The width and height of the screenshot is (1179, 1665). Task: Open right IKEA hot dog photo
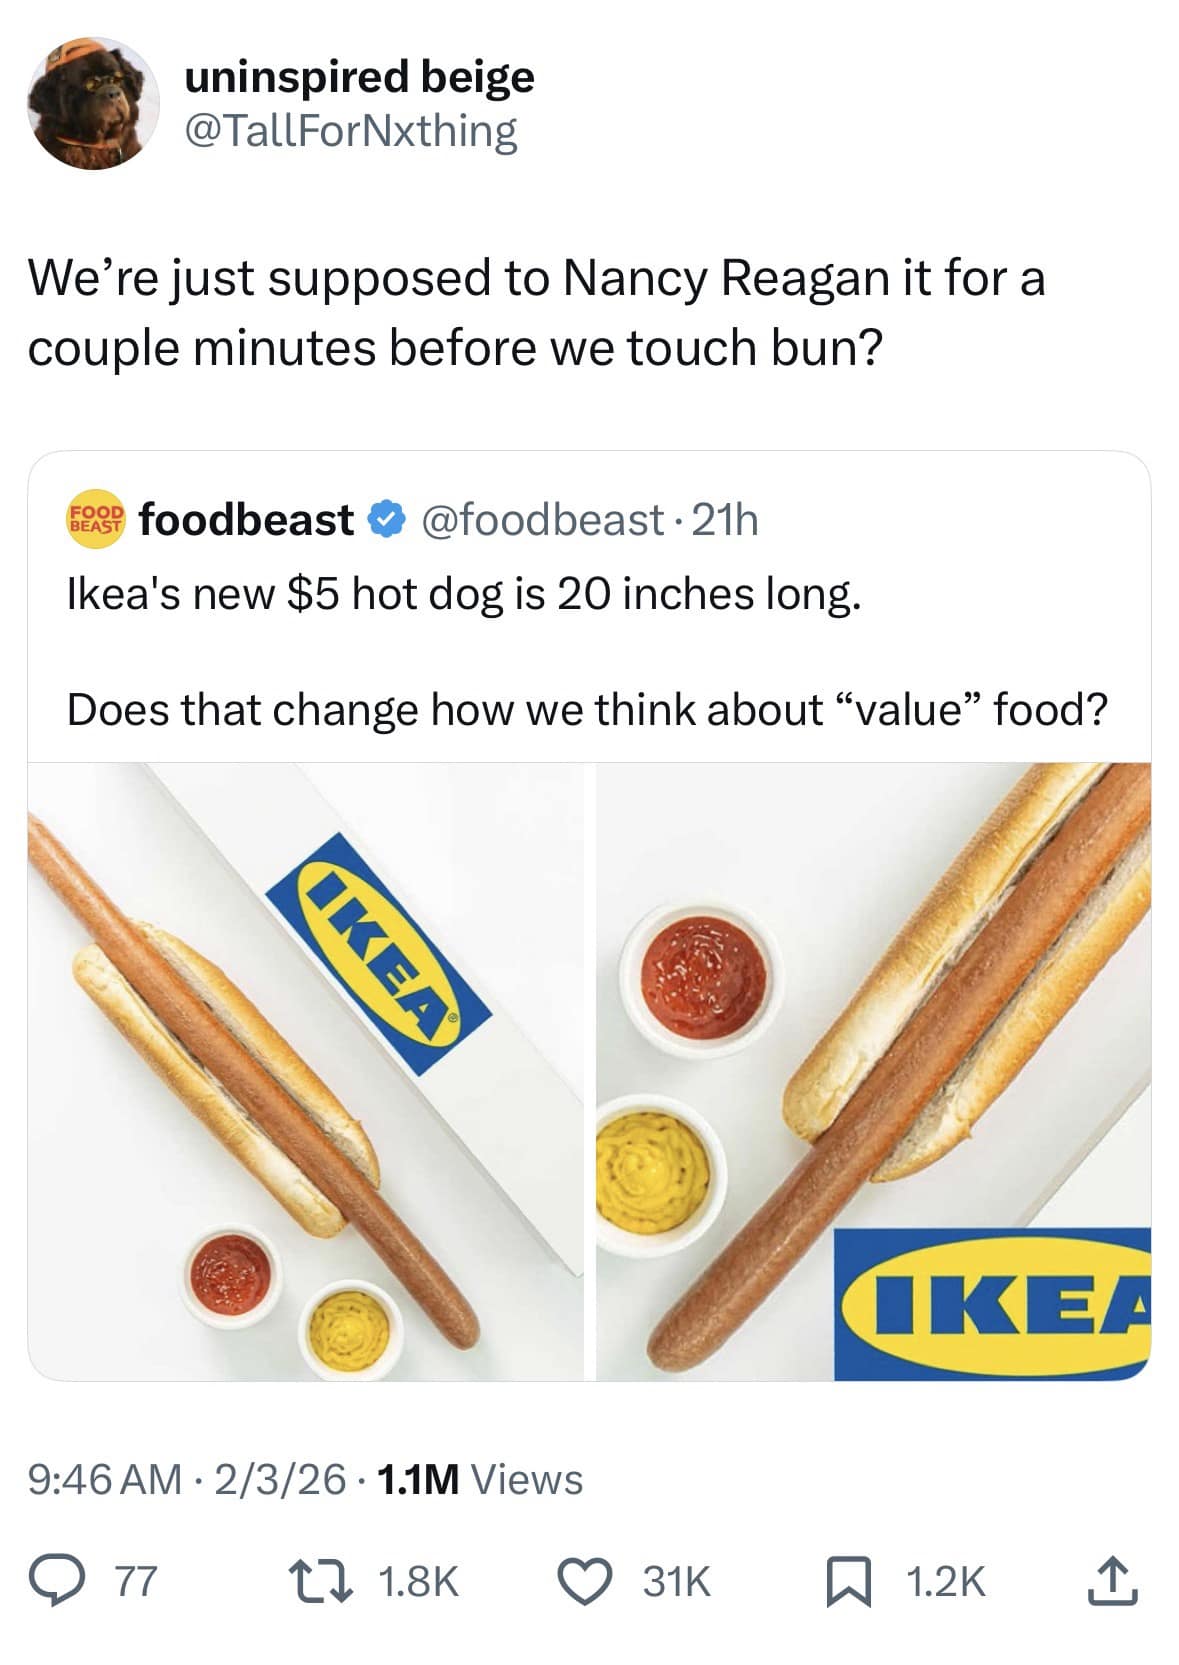tap(873, 1071)
